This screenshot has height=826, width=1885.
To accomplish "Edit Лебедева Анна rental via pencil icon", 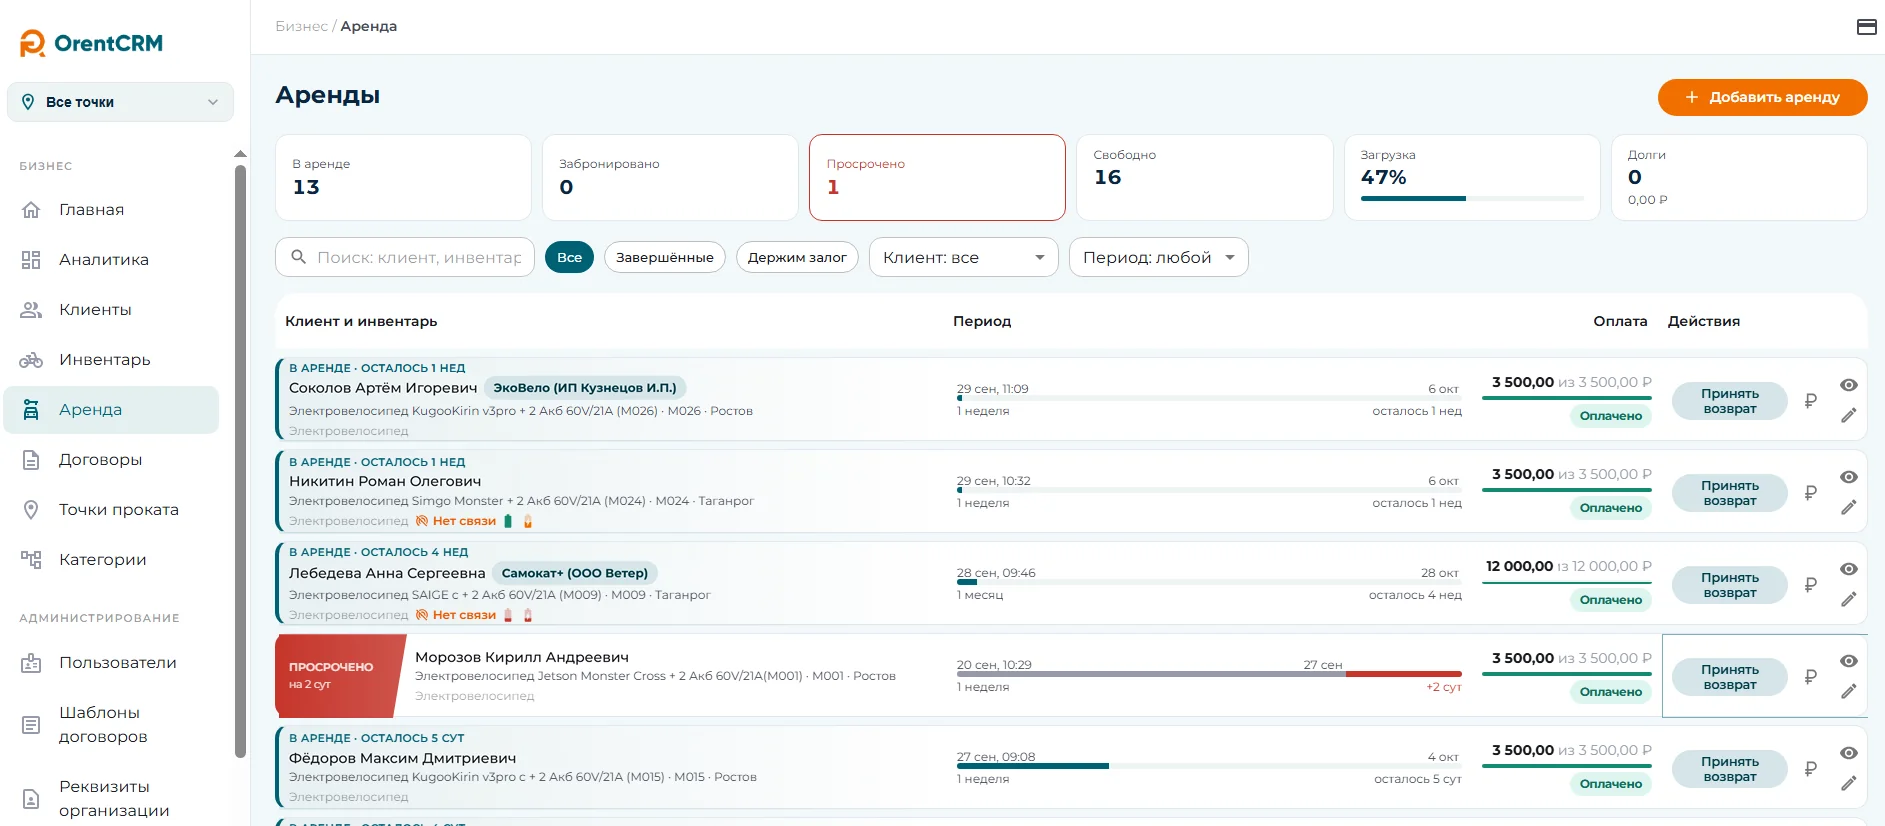I will point(1848,599).
